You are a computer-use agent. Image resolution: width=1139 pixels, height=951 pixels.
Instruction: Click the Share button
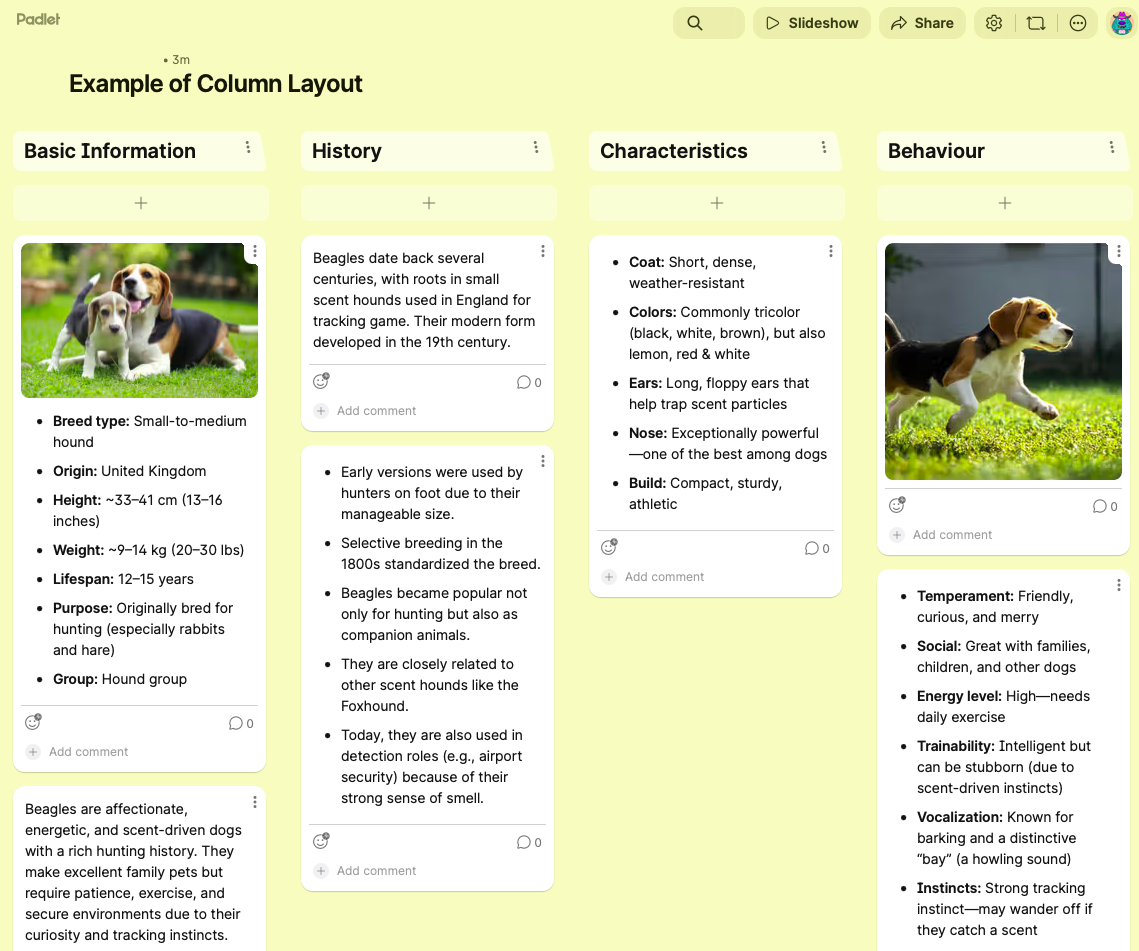(x=922, y=23)
